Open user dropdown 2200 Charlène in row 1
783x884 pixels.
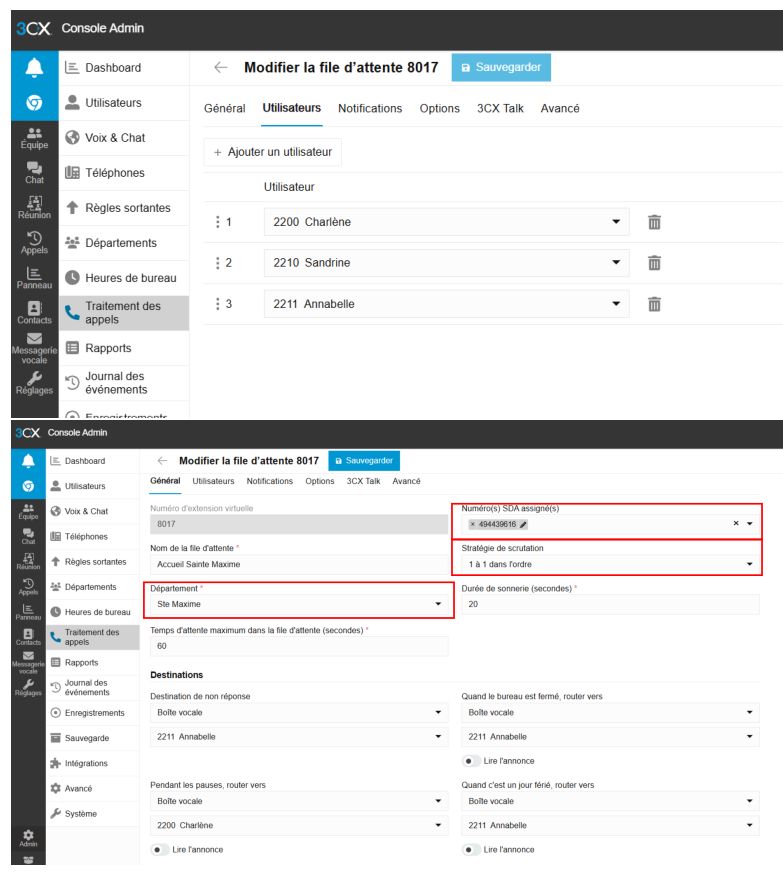coord(446,222)
